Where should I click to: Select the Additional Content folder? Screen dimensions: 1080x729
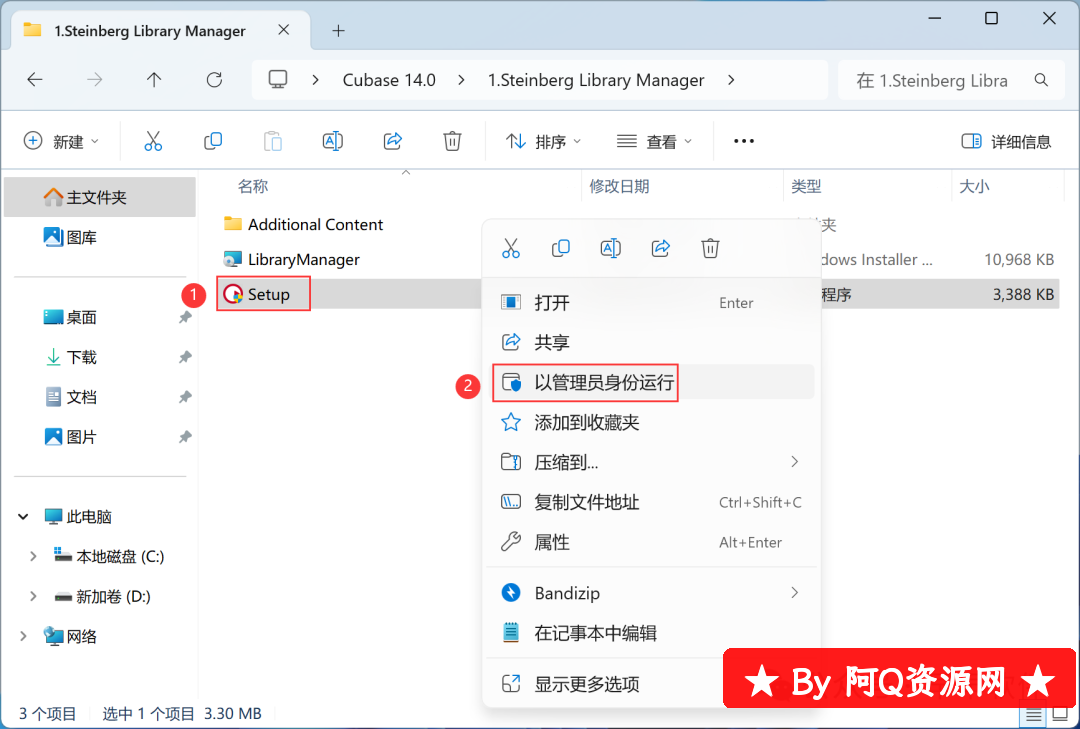303,224
